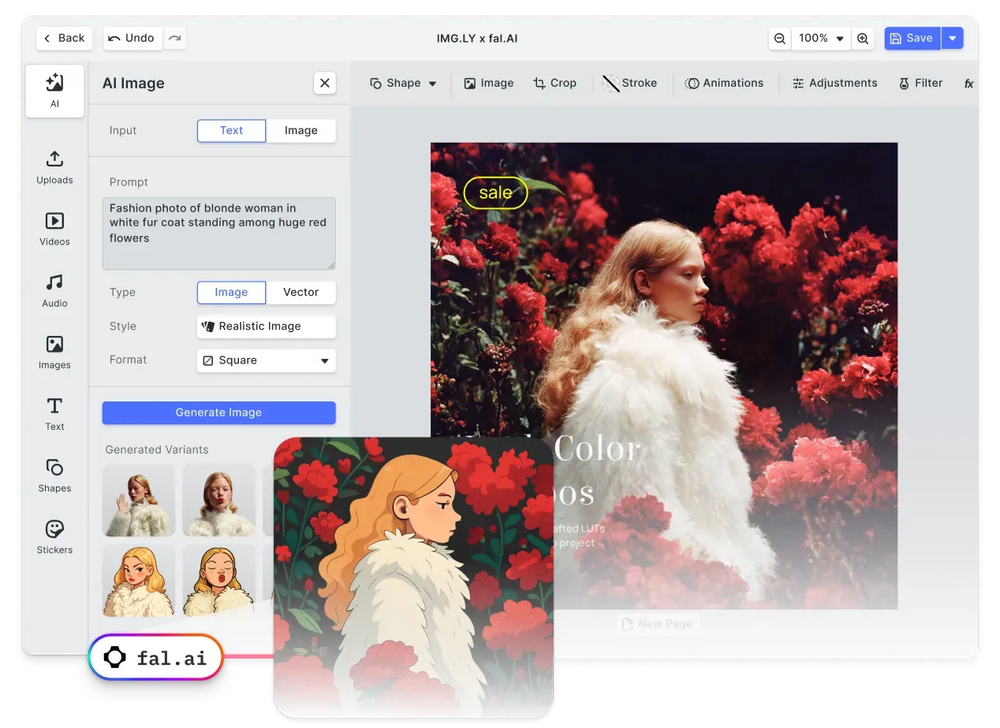The width and height of the screenshot is (1000, 728).
Task: Select the top-left generated variant thumbnail
Action: coord(139,500)
